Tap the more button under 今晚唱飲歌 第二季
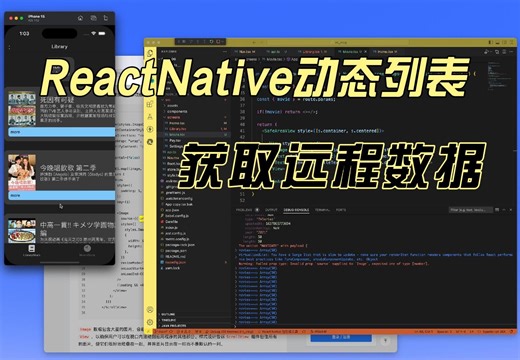Image resolution: width=520 pixels, height=360 pixels. pos(61,196)
